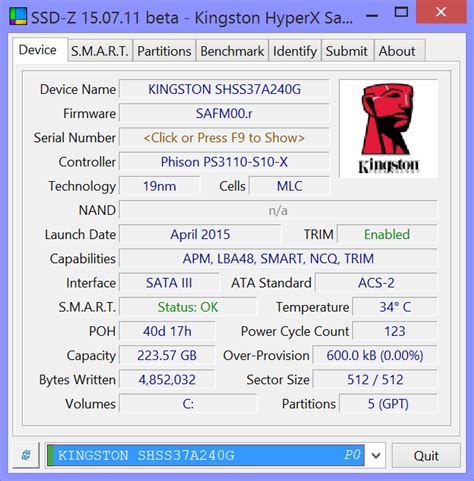Click the window title SSD-Z 15.07.11 beta
This screenshot has width=474, height=481.
(105, 18)
